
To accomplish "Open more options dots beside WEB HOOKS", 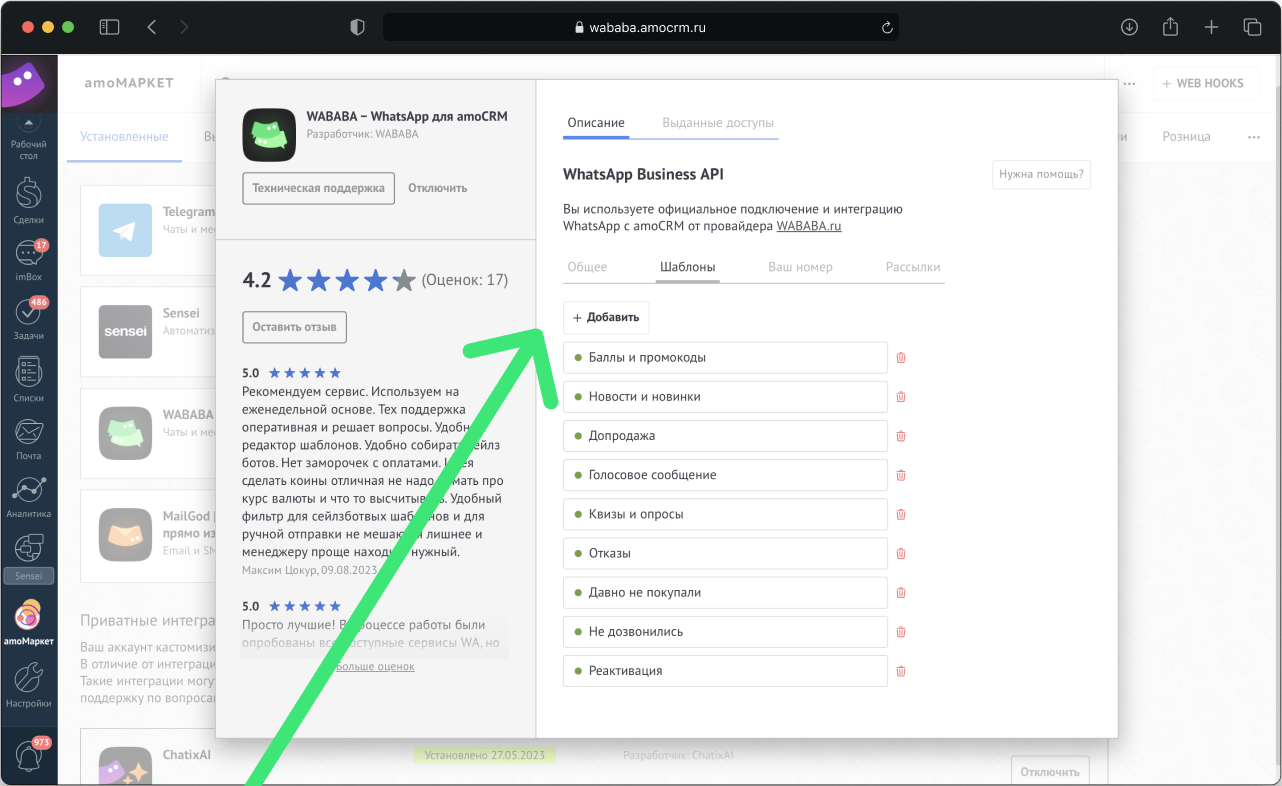I will (1130, 84).
